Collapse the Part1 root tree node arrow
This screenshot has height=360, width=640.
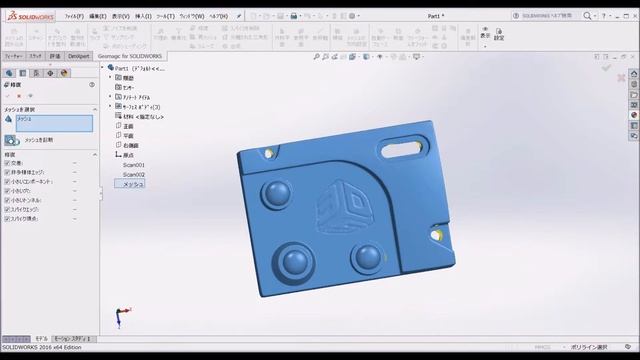pyautogui.click(x=103, y=67)
